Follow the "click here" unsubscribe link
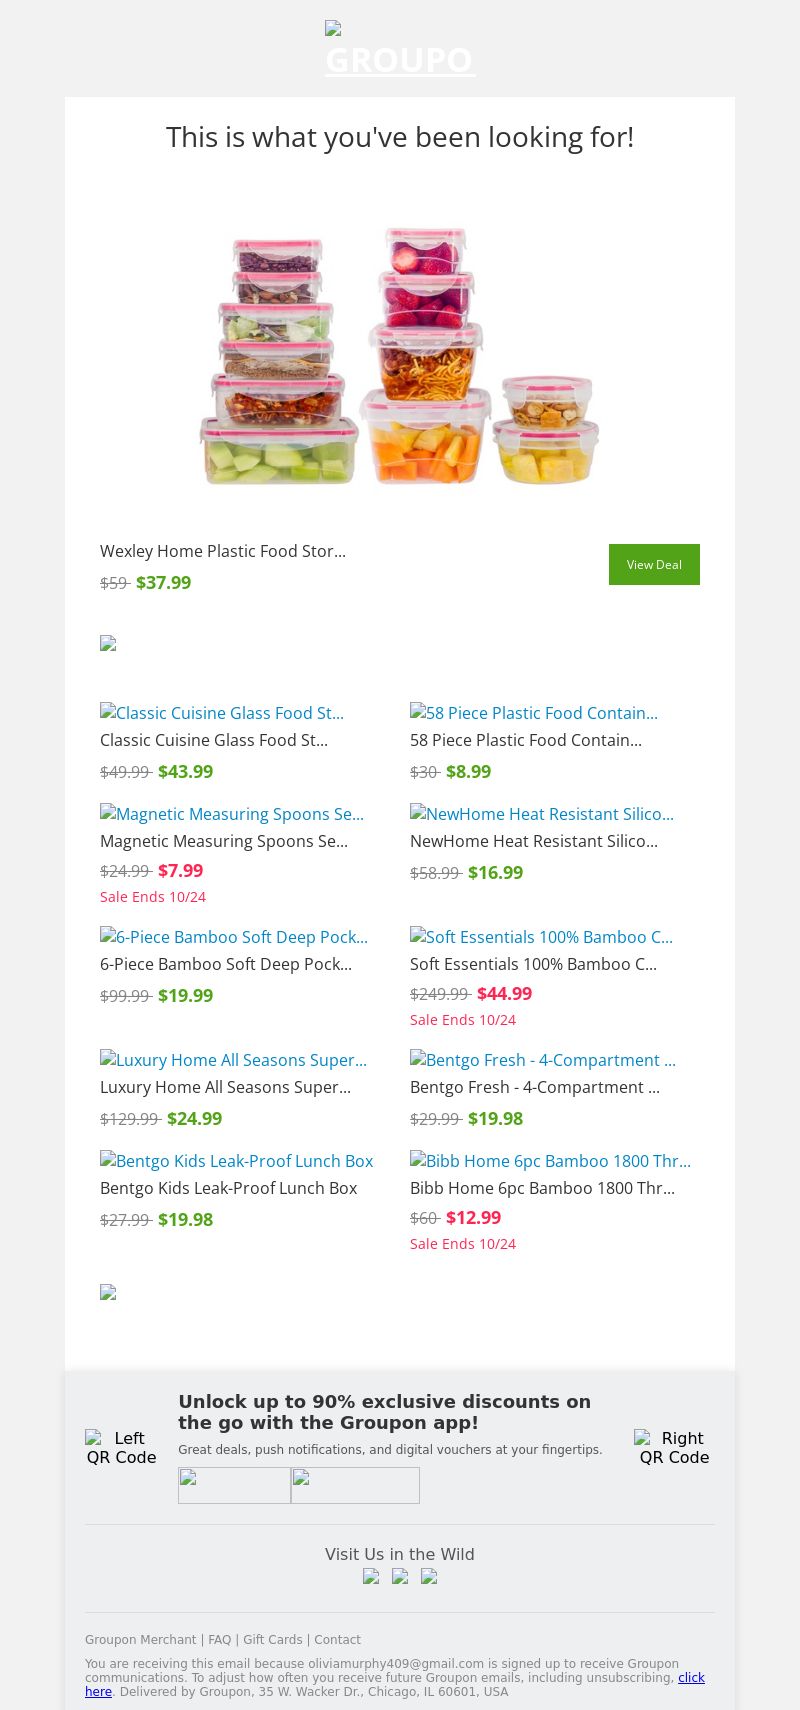Image resolution: width=800 pixels, height=1710 pixels. pos(691,1678)
